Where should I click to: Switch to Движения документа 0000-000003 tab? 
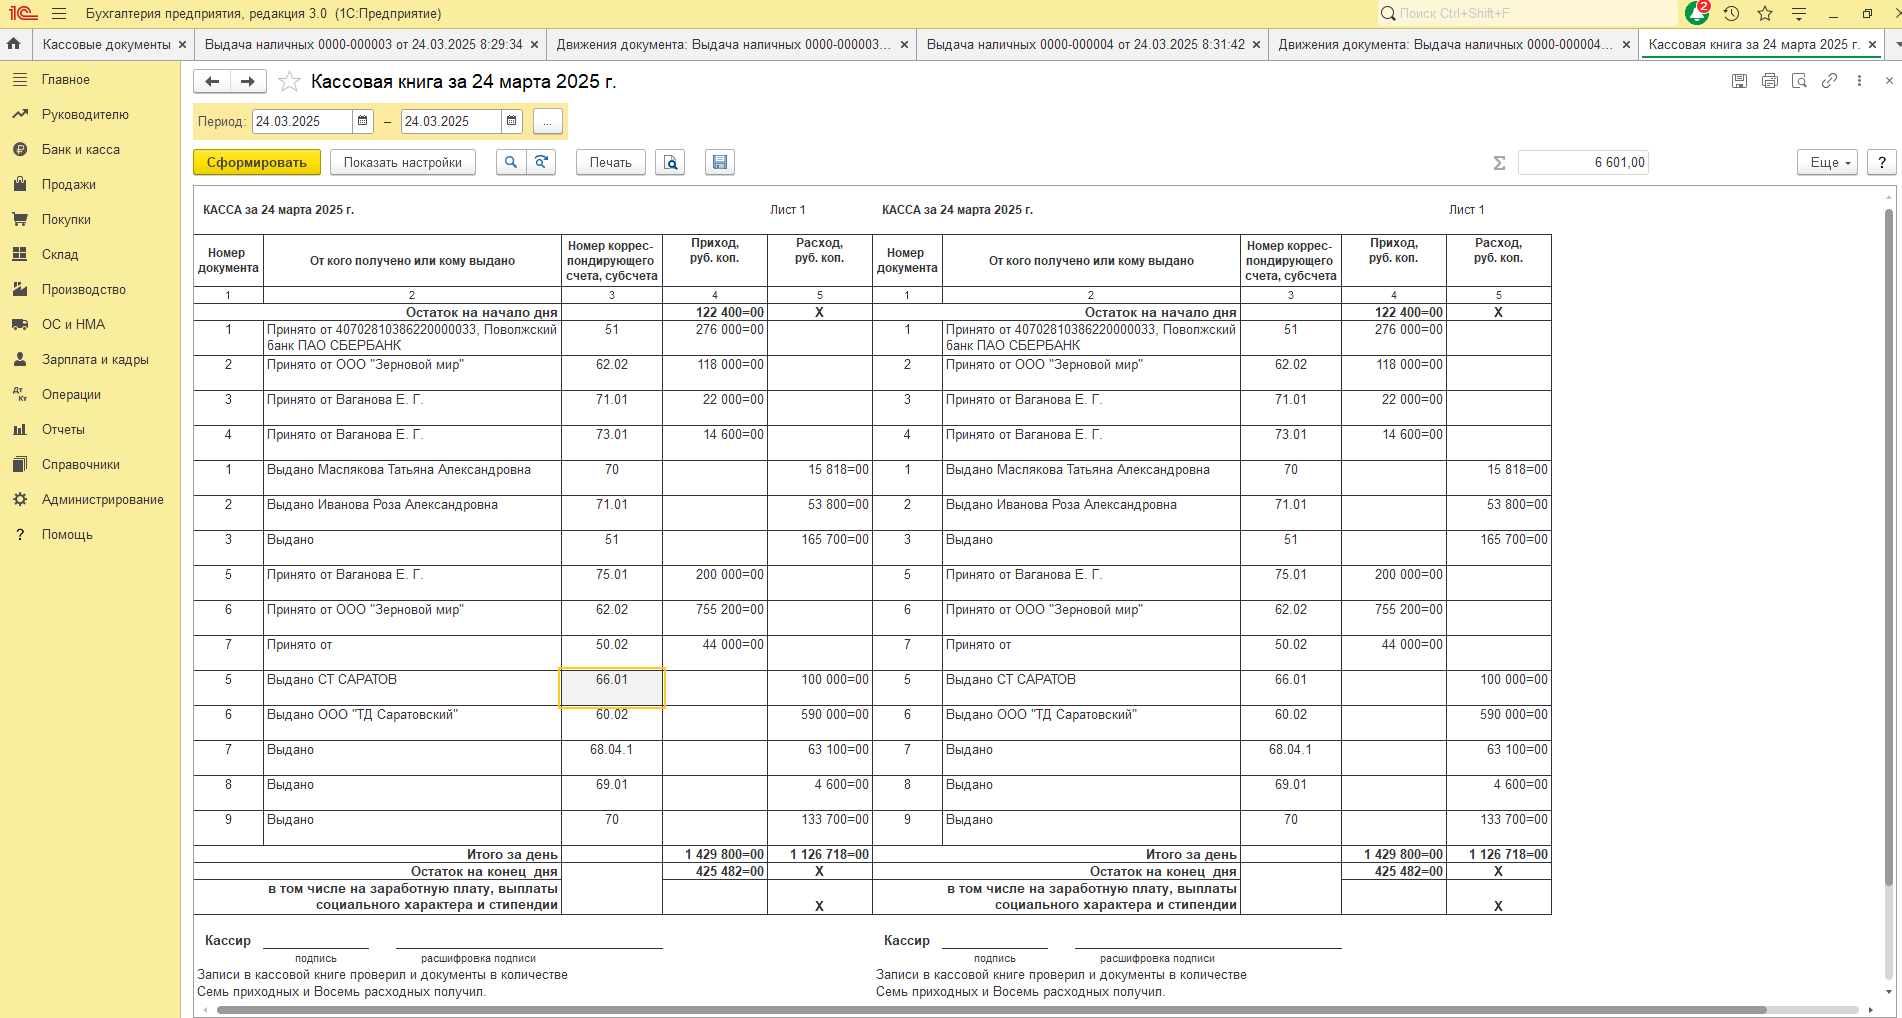pyautogui.click(x=723, y=44)
